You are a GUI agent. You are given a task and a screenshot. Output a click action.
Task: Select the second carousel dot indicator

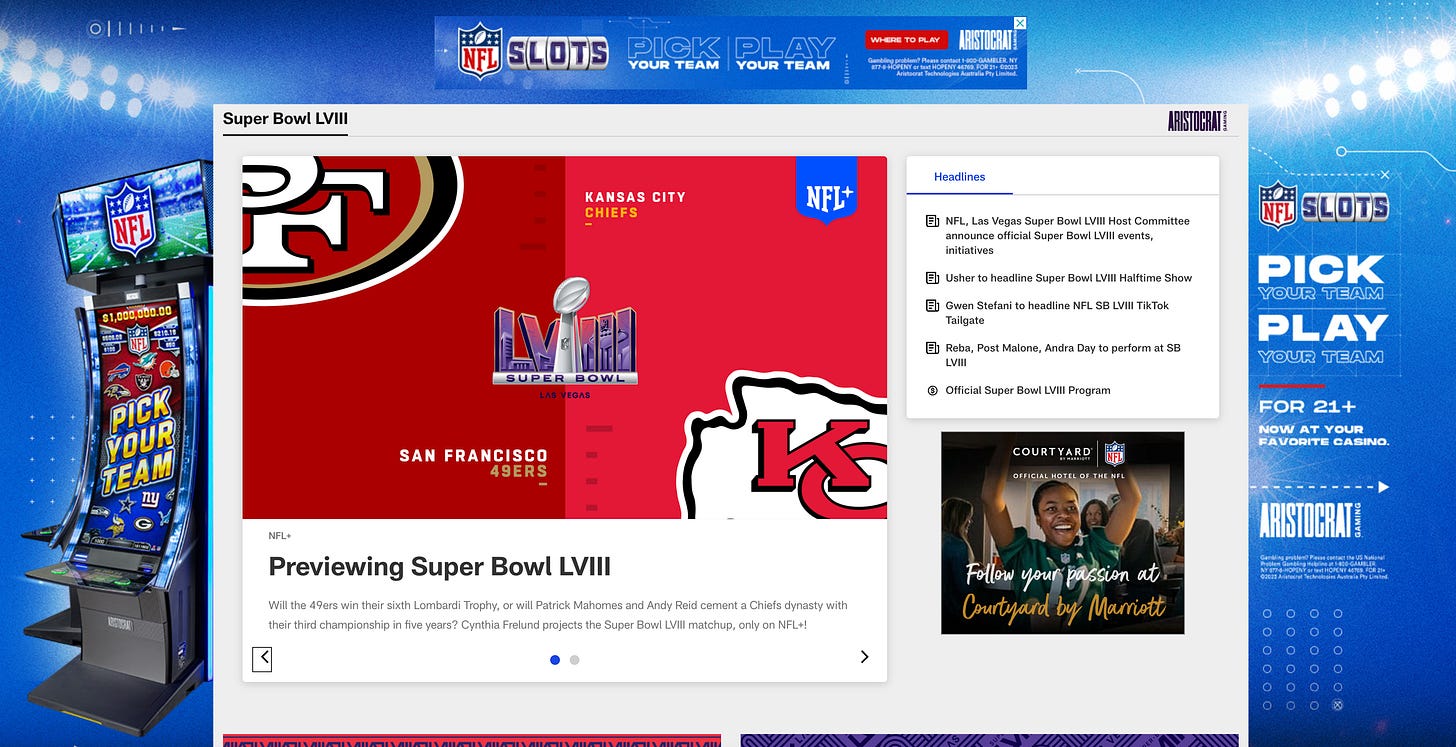[574, 660]
